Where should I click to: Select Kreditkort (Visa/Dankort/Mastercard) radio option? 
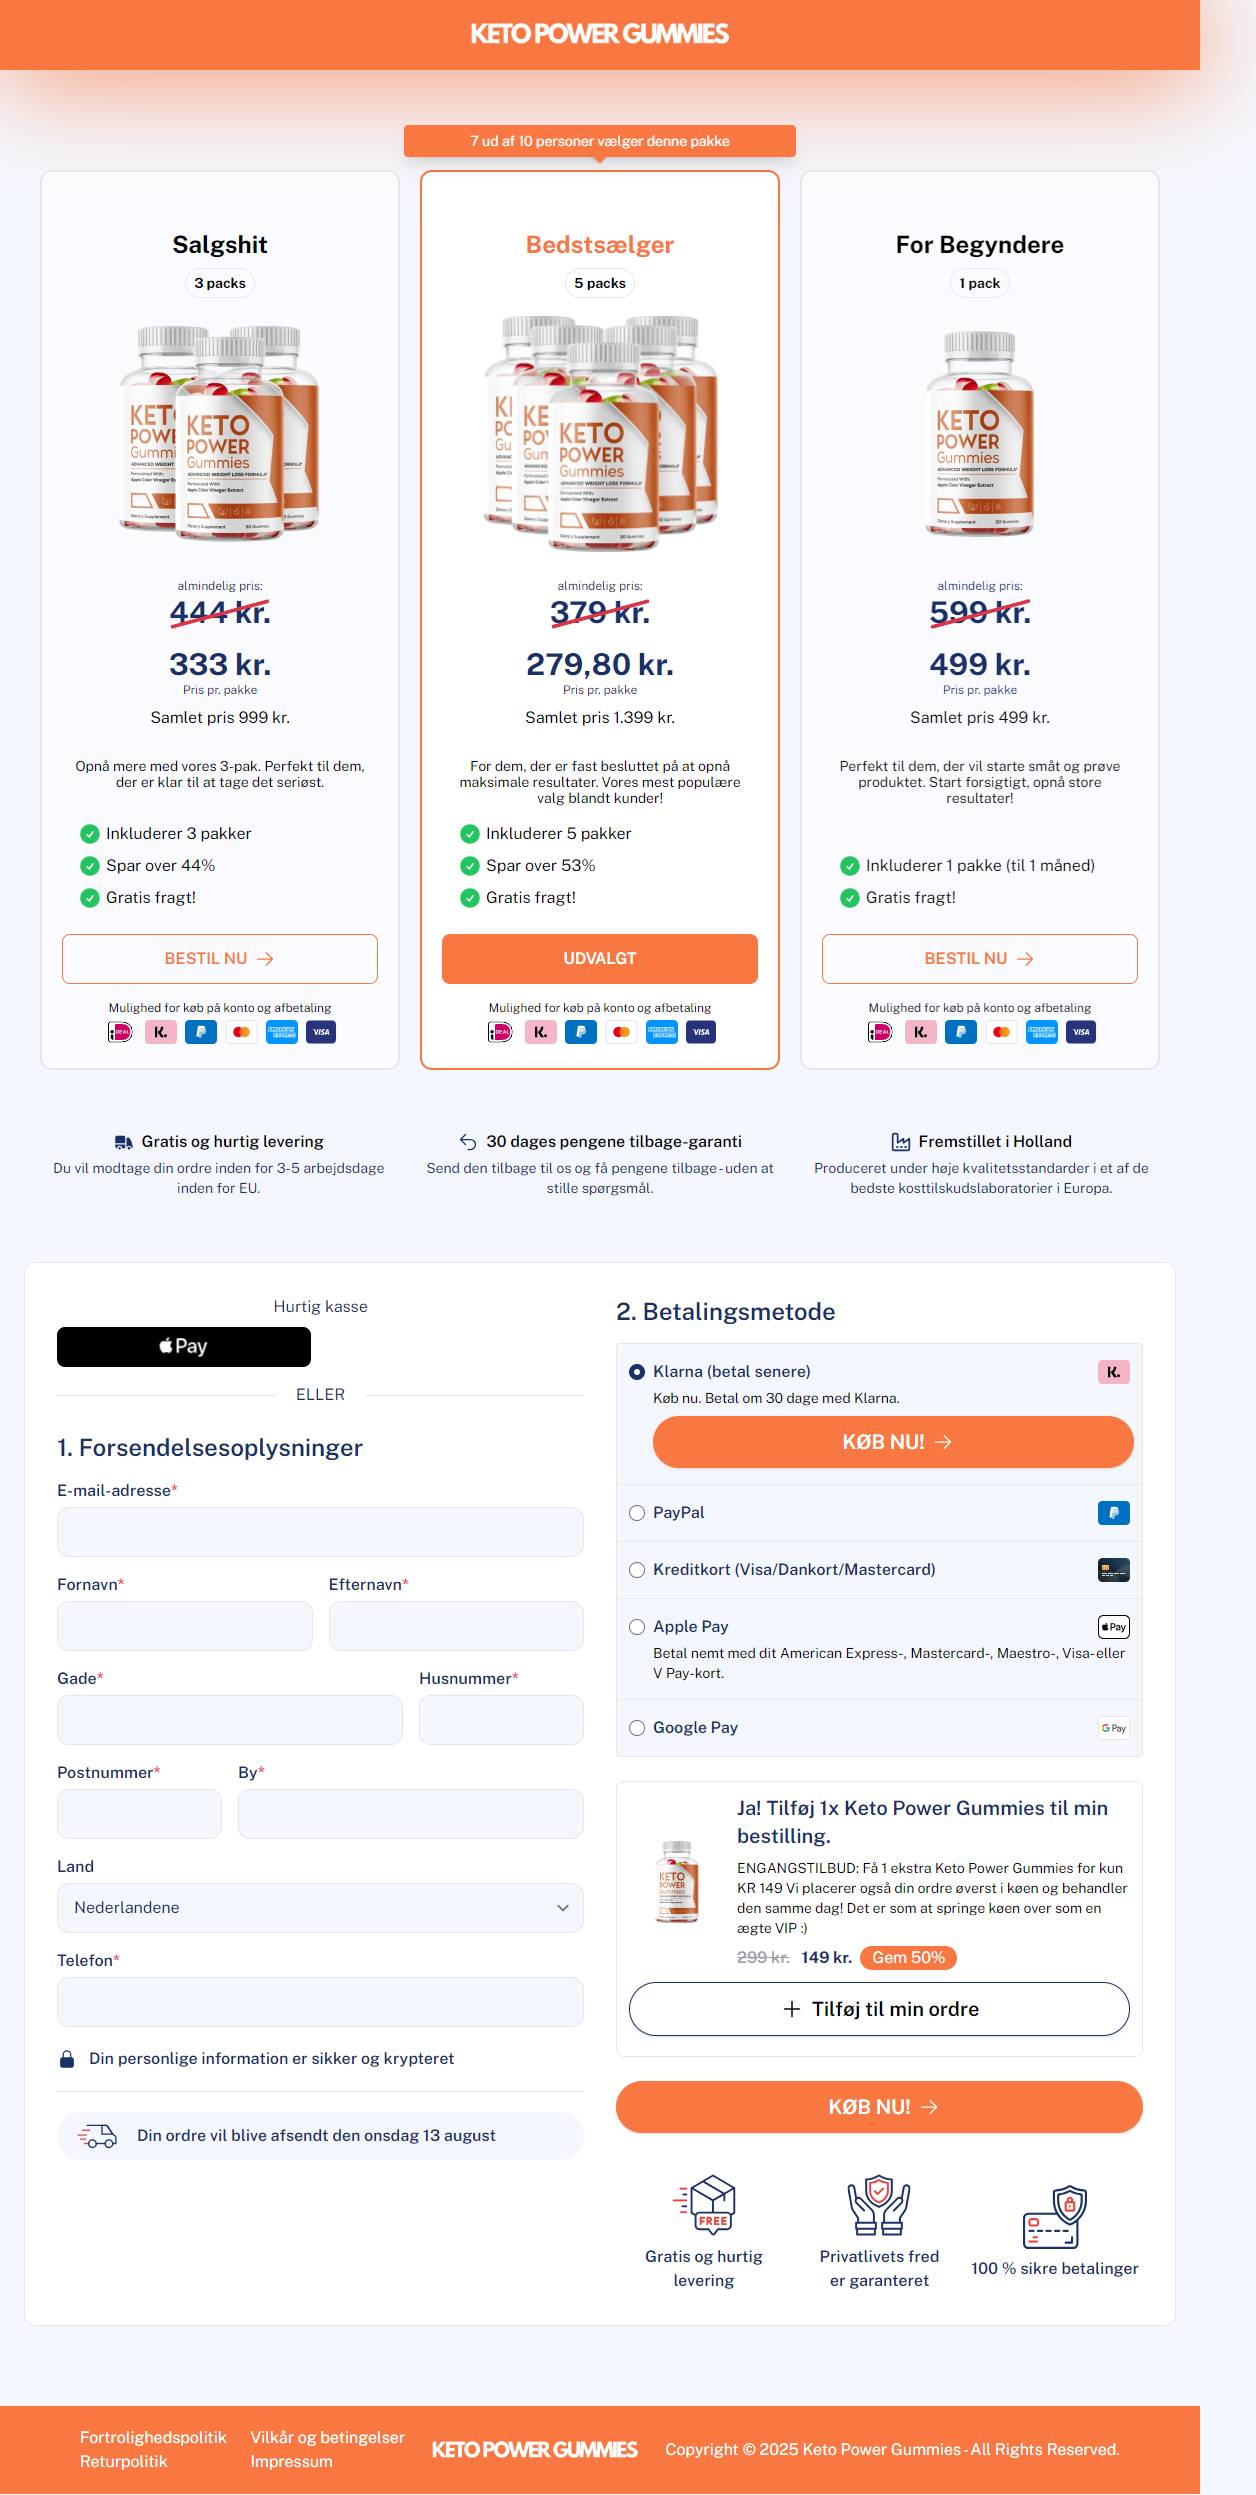[637, 1570]
